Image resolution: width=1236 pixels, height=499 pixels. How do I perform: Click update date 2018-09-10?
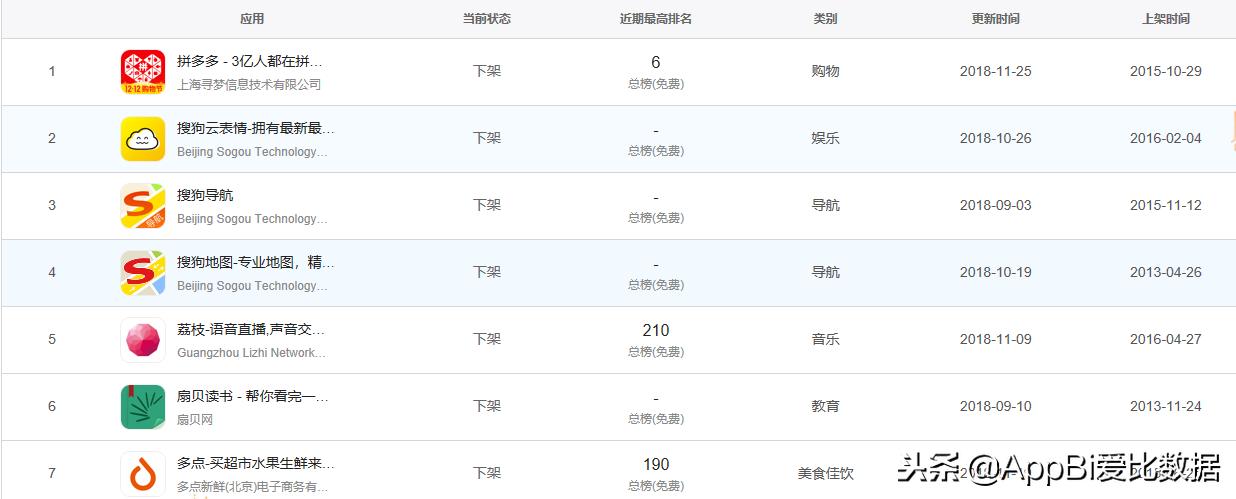(x=996, y=407)
